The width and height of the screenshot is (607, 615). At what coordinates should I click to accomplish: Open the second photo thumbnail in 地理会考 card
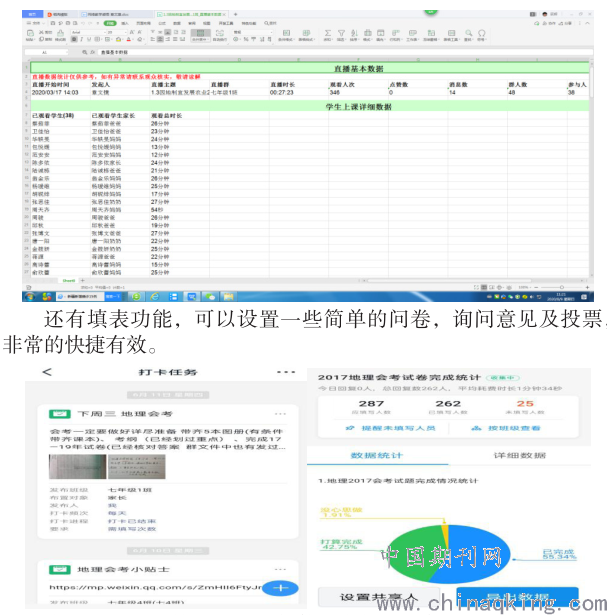pos(136,467)
